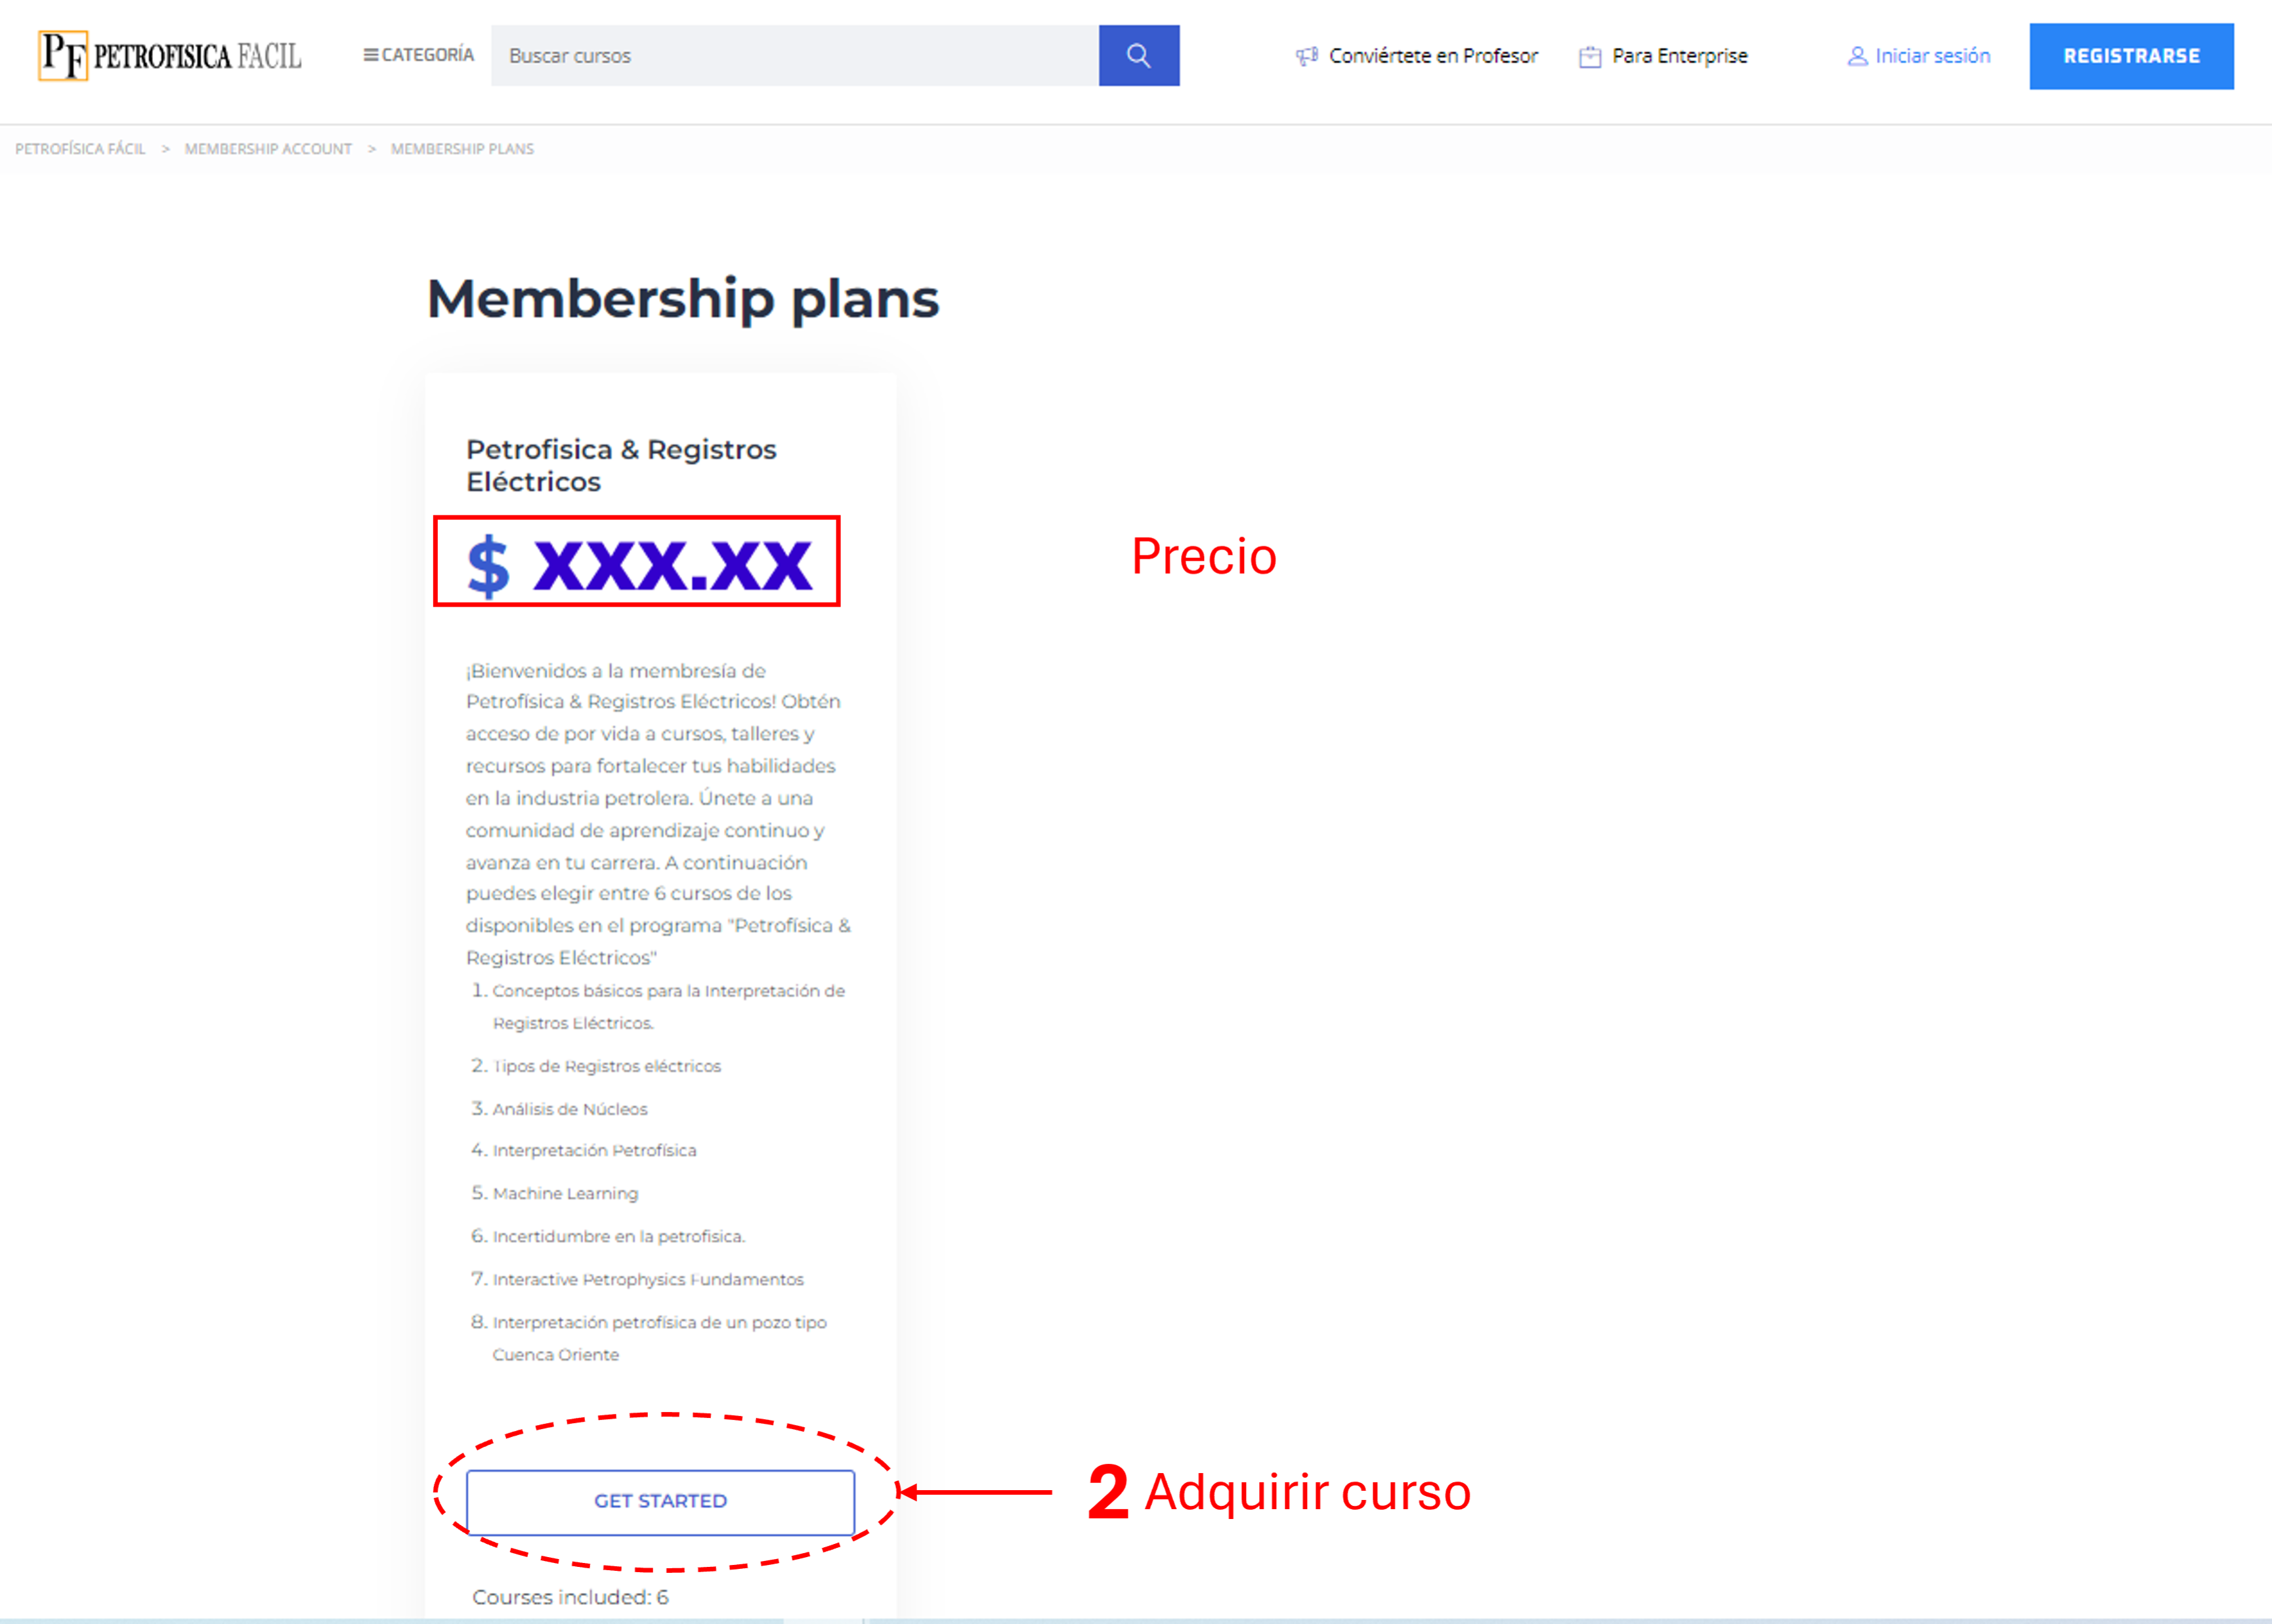Focus the Buscar cursos search field
This screenshot has height=1624, width=2272.
coord(795,56)
